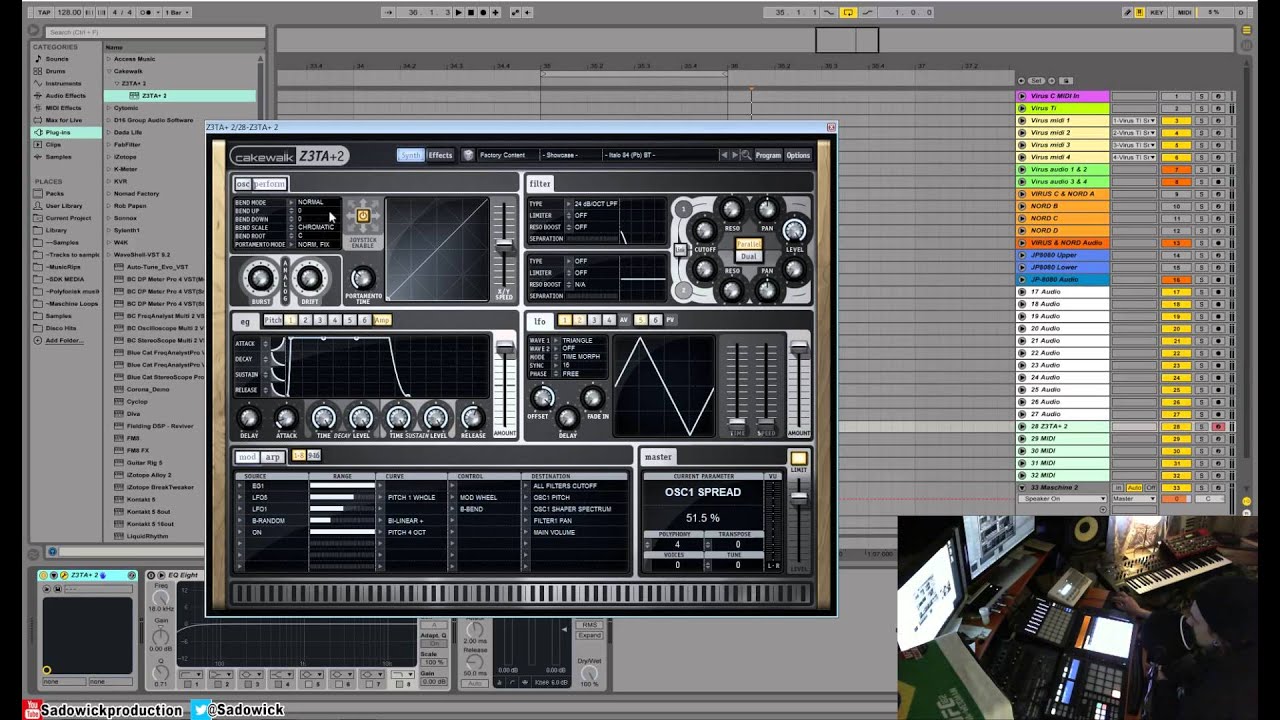Click the Burst knob
Viewport: 1280px width, 720px height.
tap(260, 278)
